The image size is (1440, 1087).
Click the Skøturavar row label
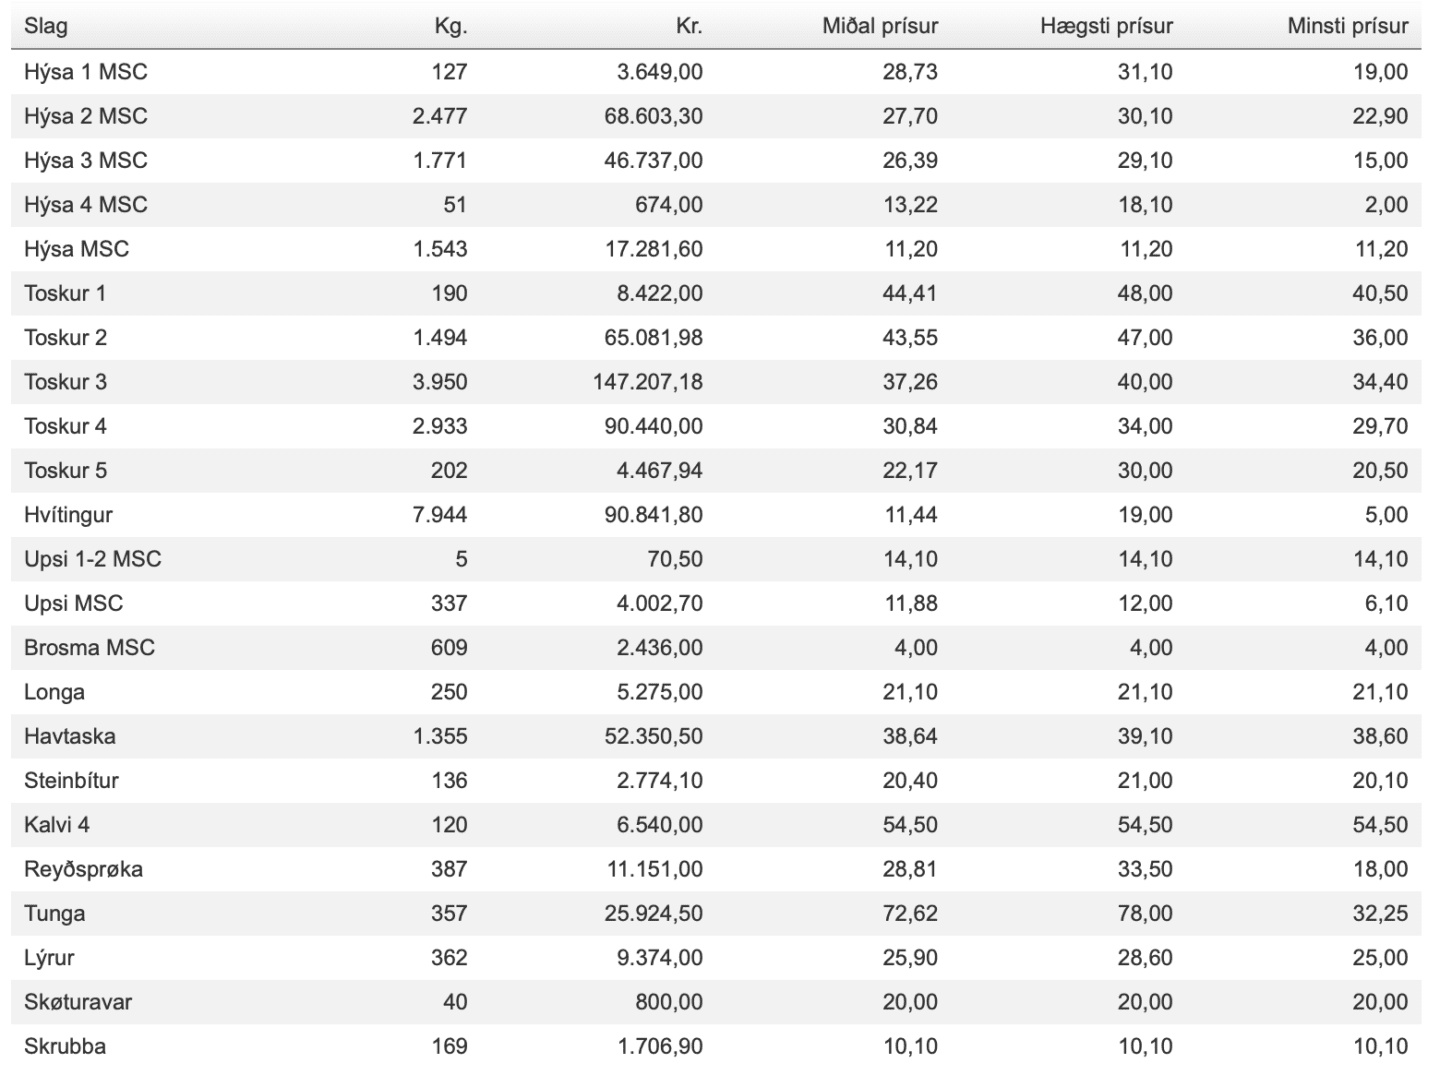[78, 1002]
